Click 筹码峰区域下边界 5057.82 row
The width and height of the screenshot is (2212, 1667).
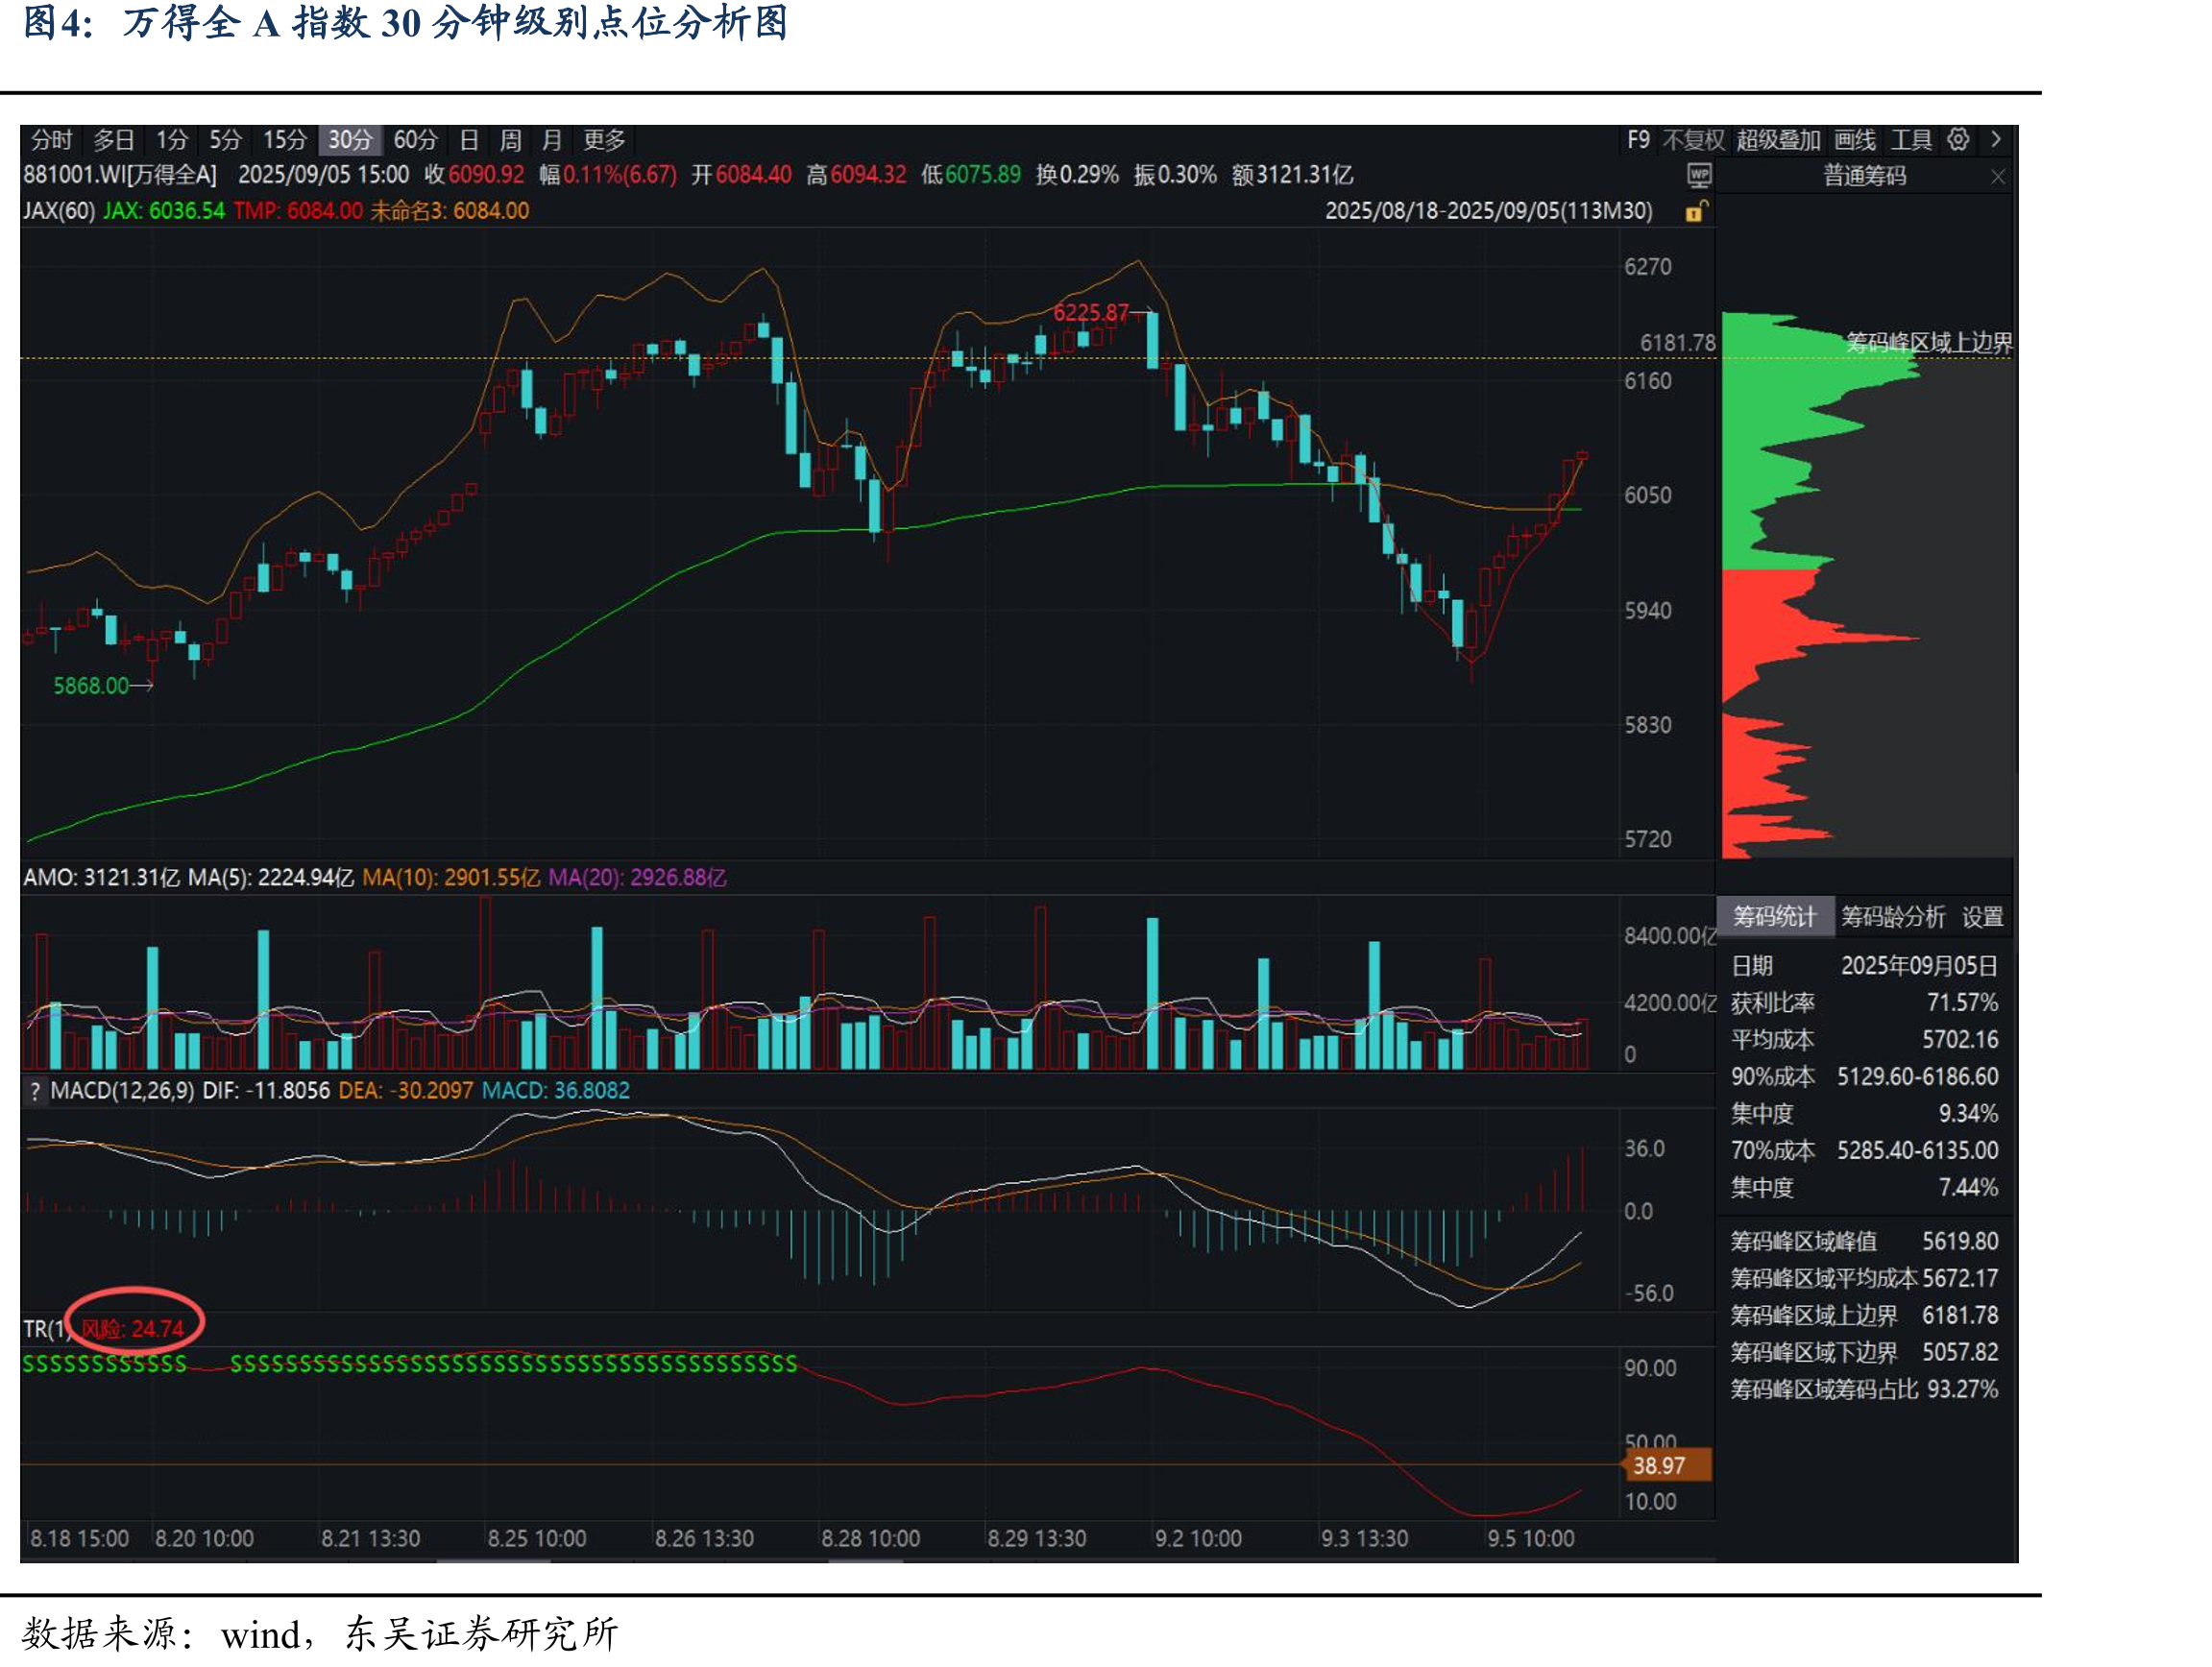(1864, 1353)
